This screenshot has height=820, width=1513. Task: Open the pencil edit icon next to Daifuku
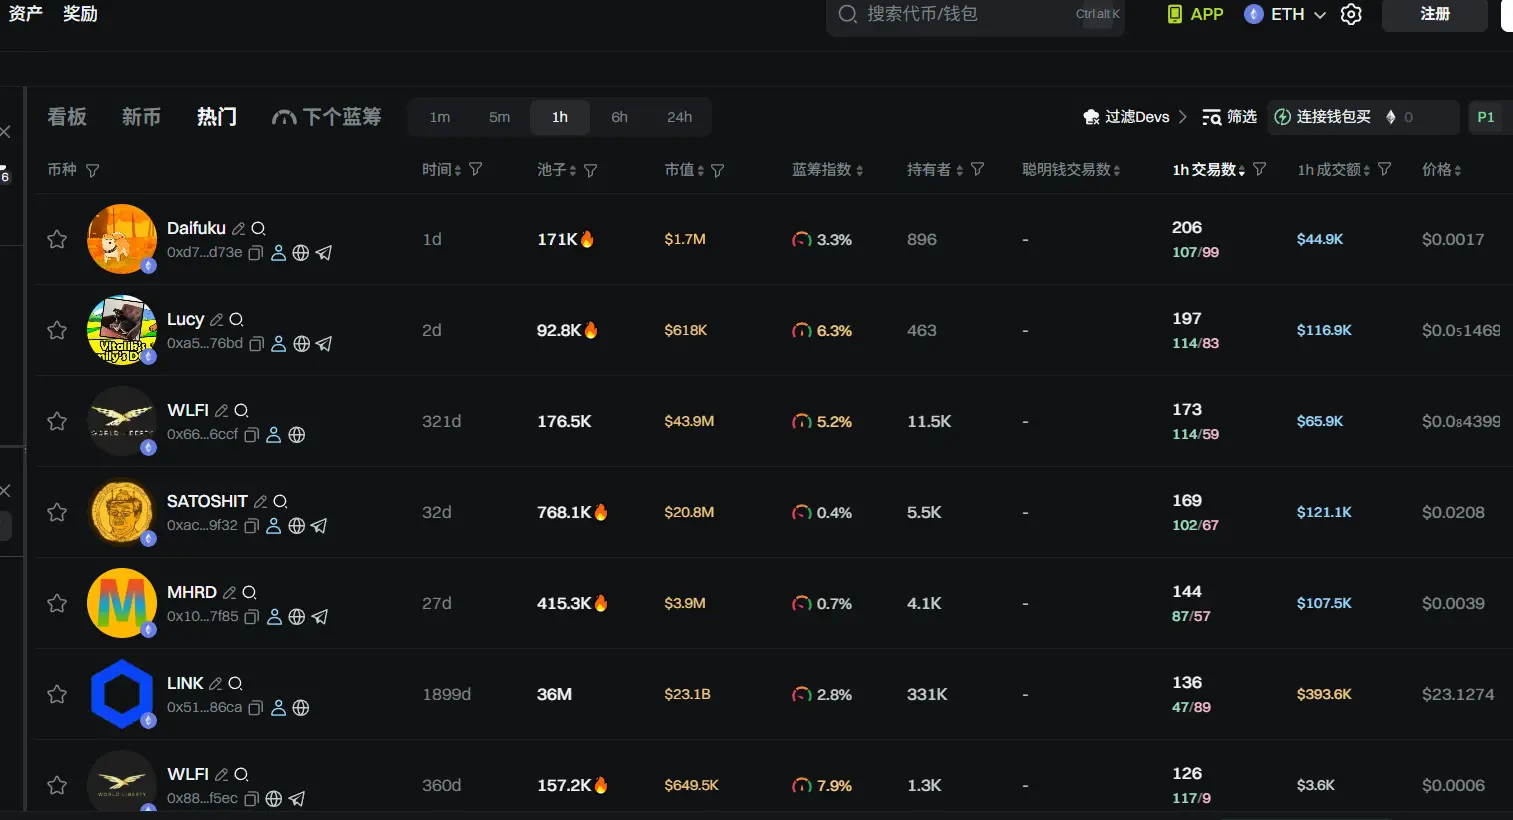[x=238, y=229]
